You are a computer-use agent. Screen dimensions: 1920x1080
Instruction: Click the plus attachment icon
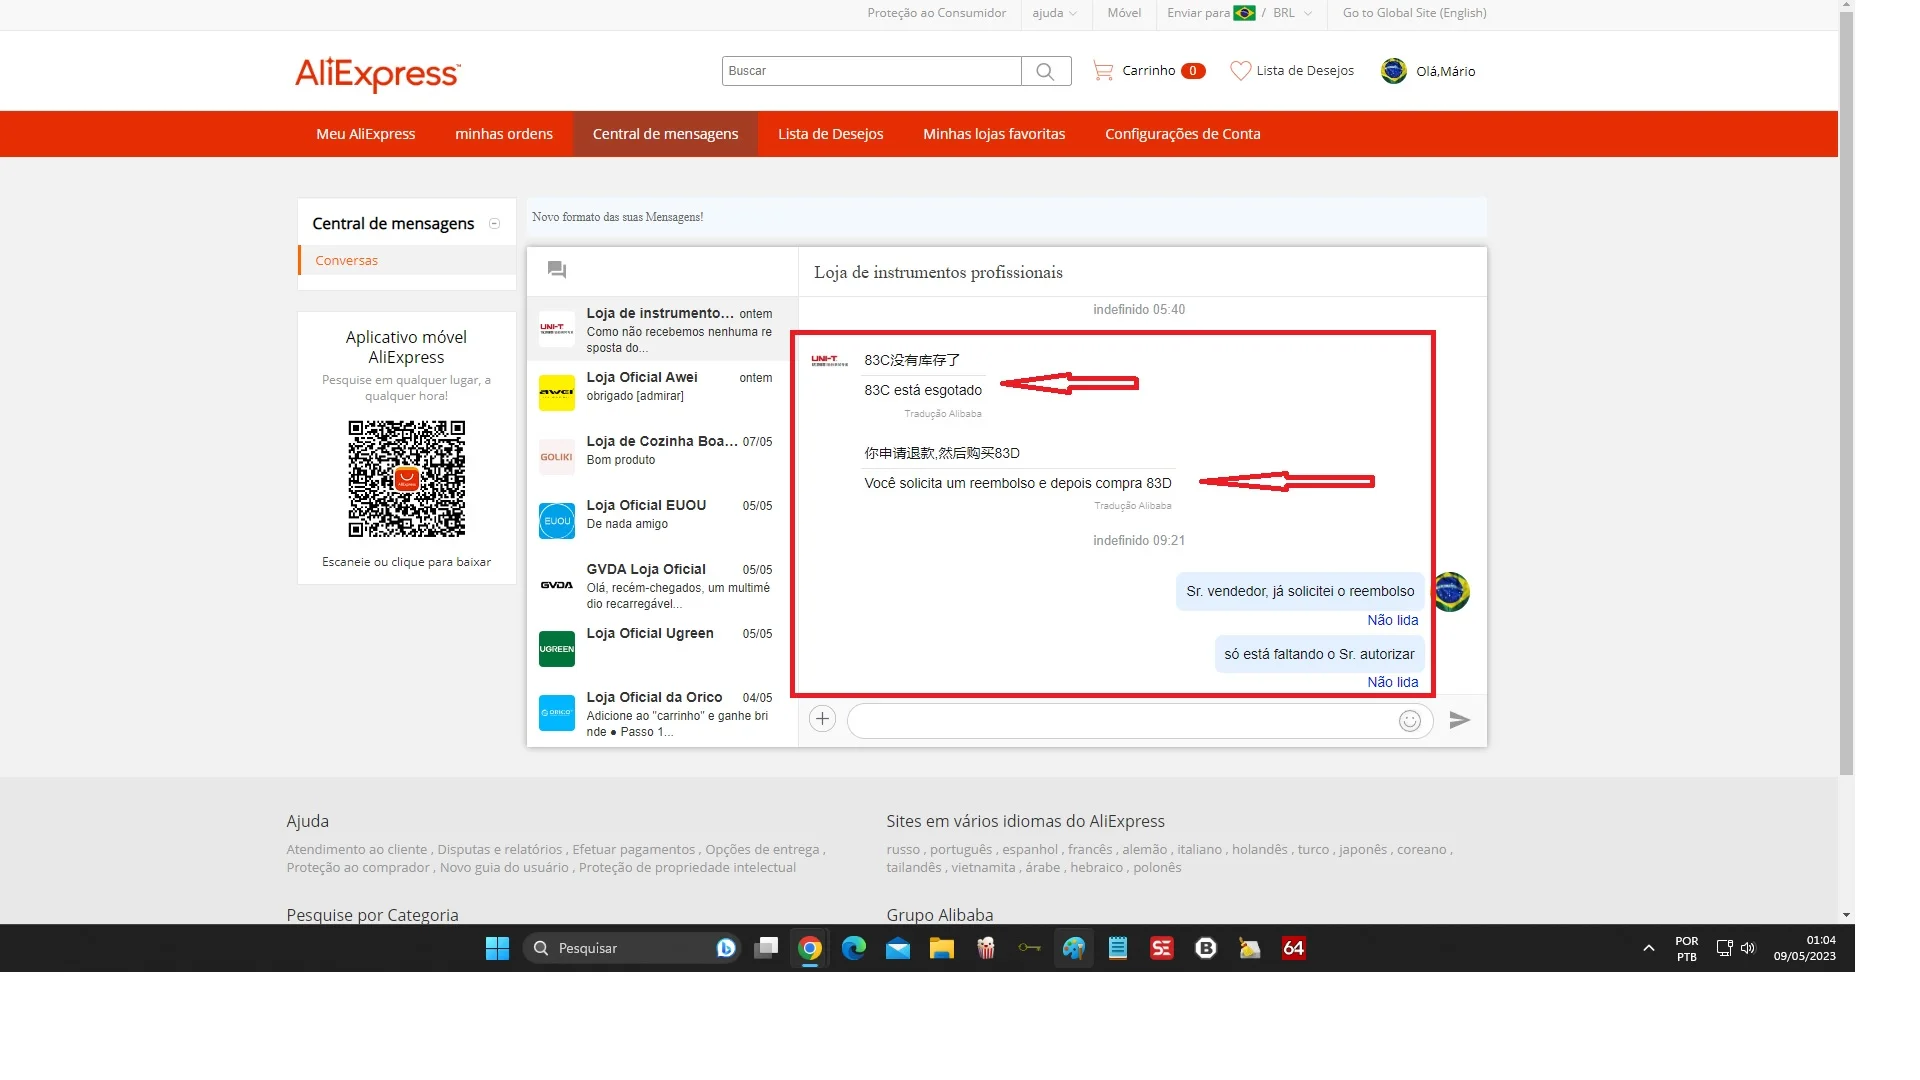(822, 719)
